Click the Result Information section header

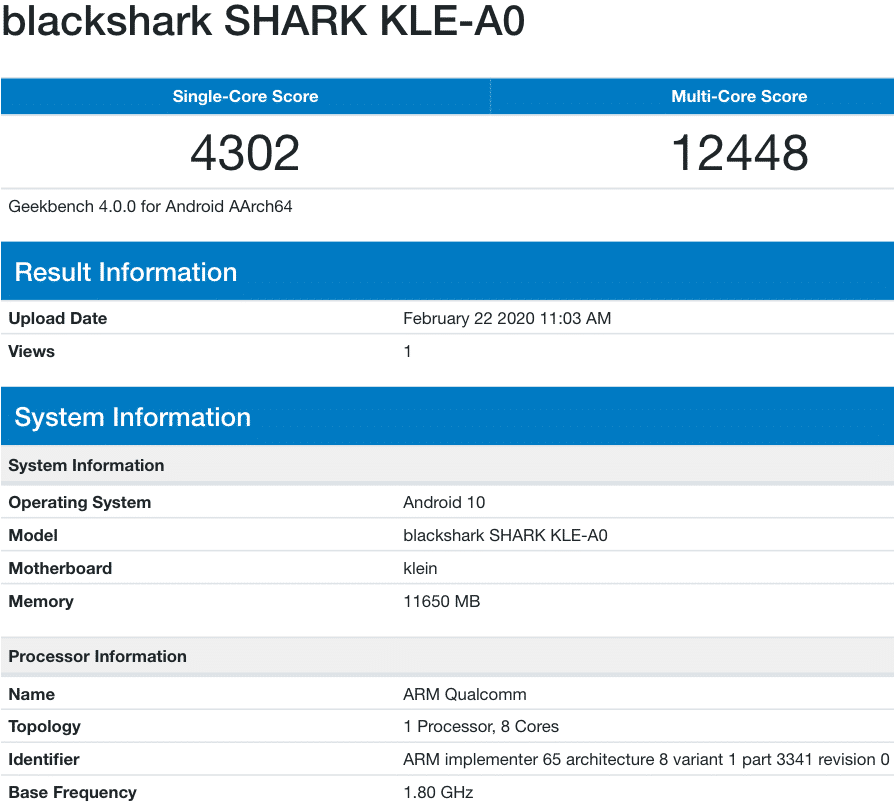click(x=125, y=271)
